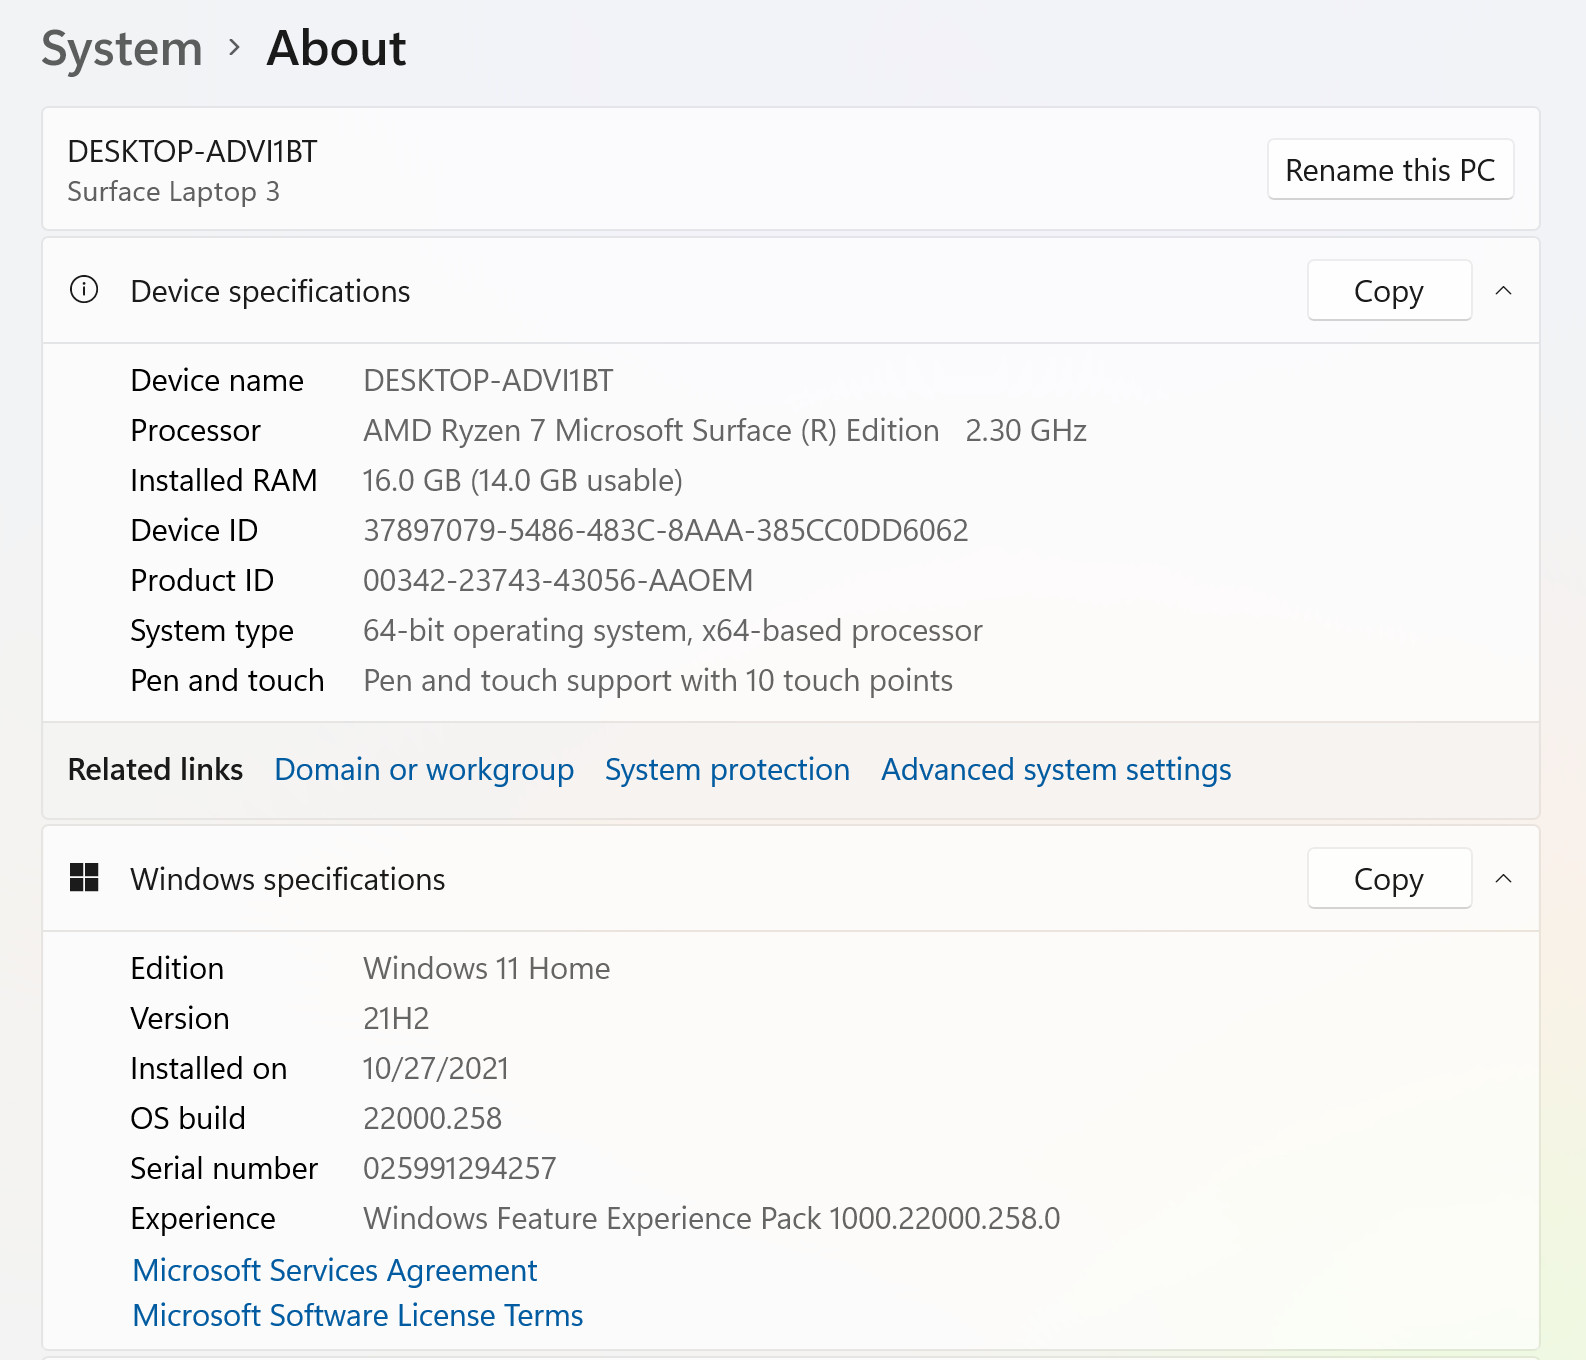Screen dimensions: 1586x1360
Task: Click the Device ID label
Action: pos(194,531)
